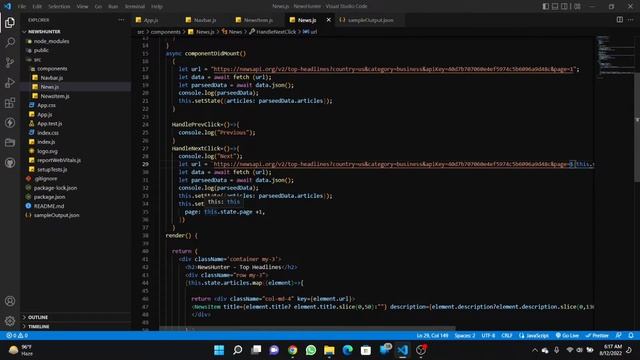Open README.md in the file tree
The width and height of the screenshot is (640, 360).
tap(49, 206)
